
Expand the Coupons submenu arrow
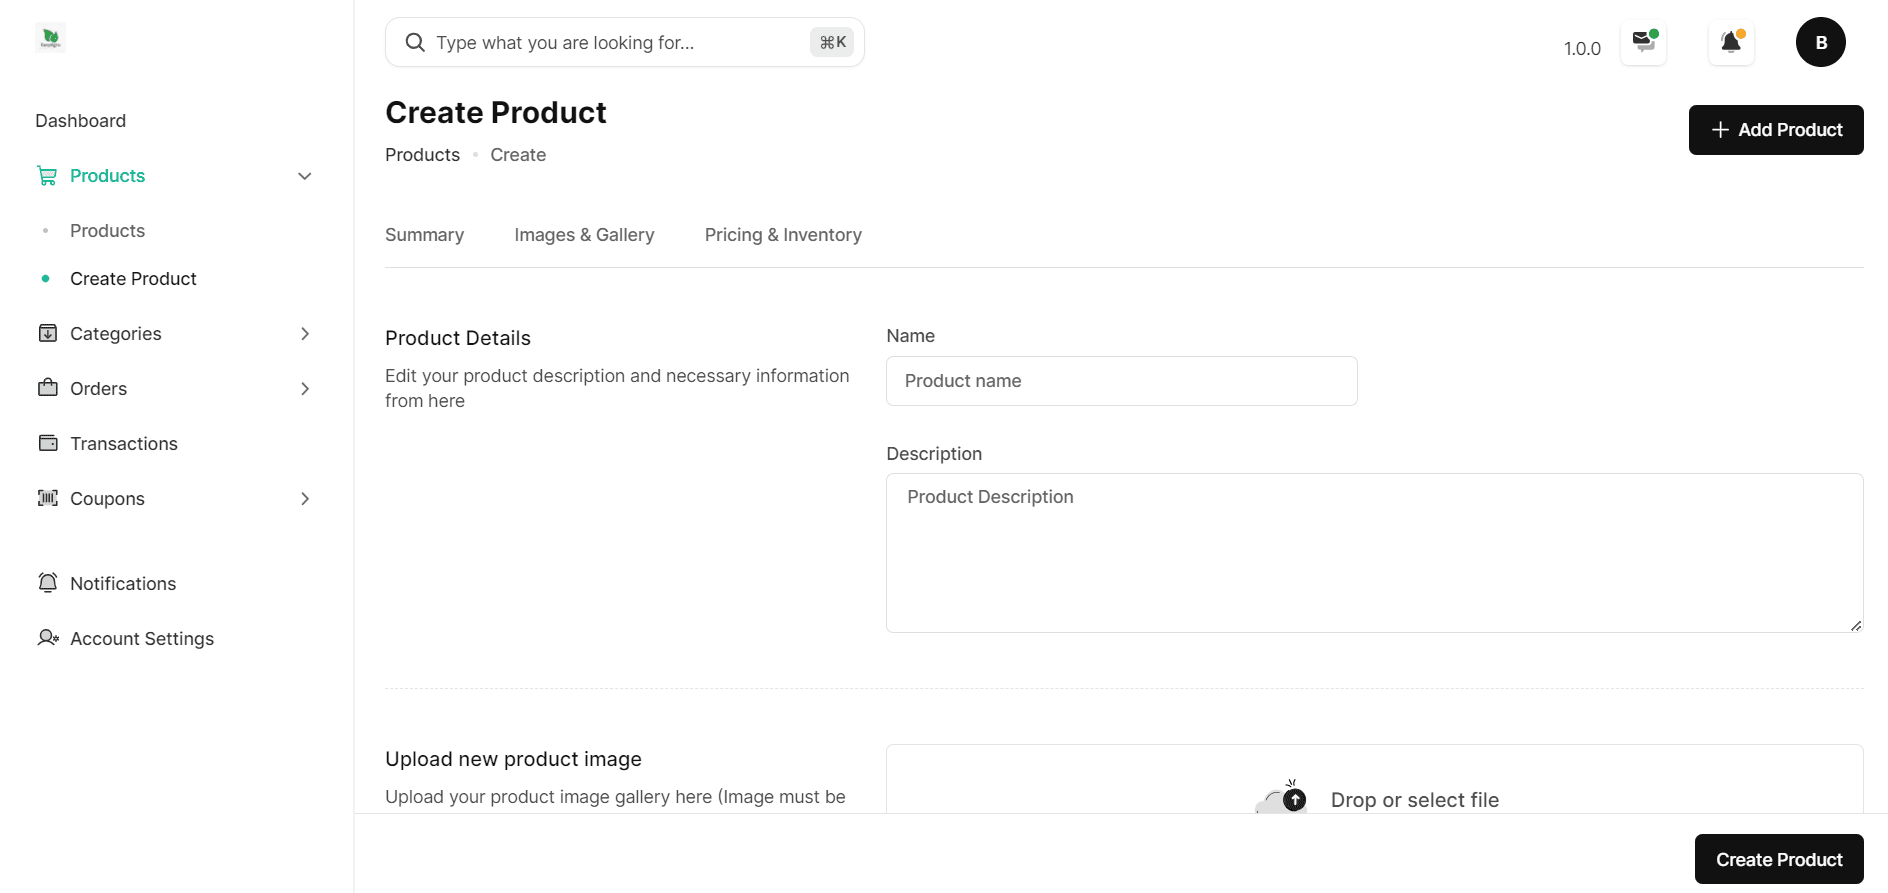point(305,499)
